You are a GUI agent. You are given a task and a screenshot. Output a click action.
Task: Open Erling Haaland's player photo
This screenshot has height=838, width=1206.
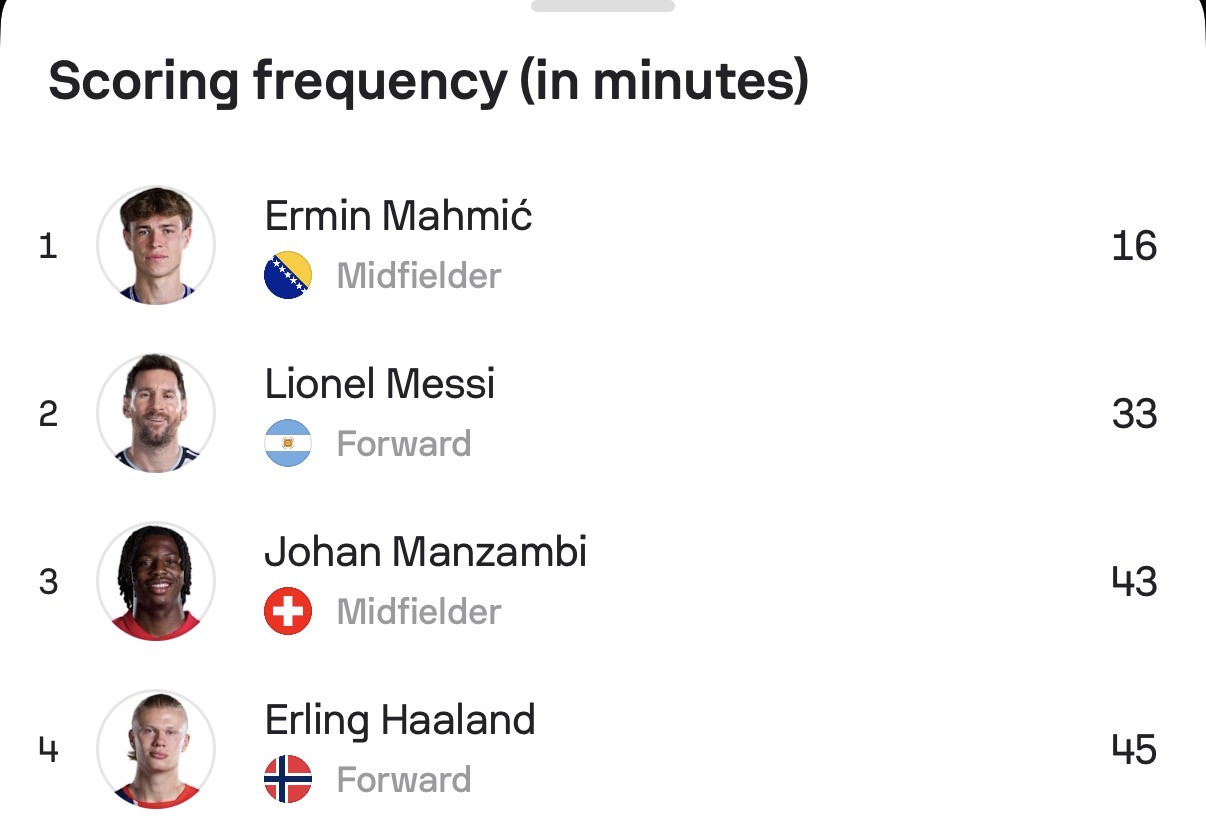pyautogui.click(x=156, y=749)
